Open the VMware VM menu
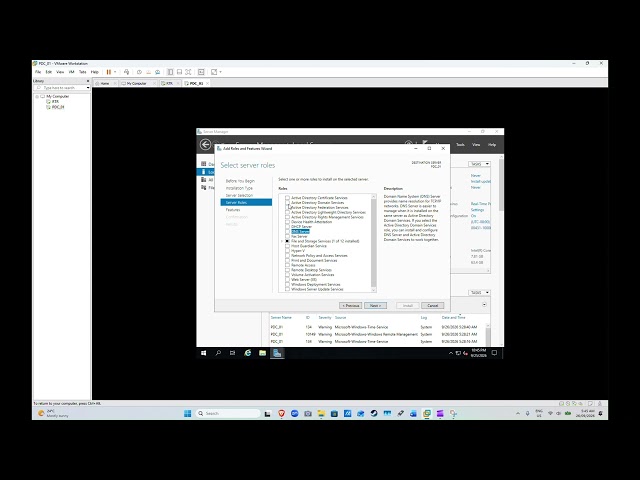The width and height of the screenshot is (640, 480). (71, 72)
